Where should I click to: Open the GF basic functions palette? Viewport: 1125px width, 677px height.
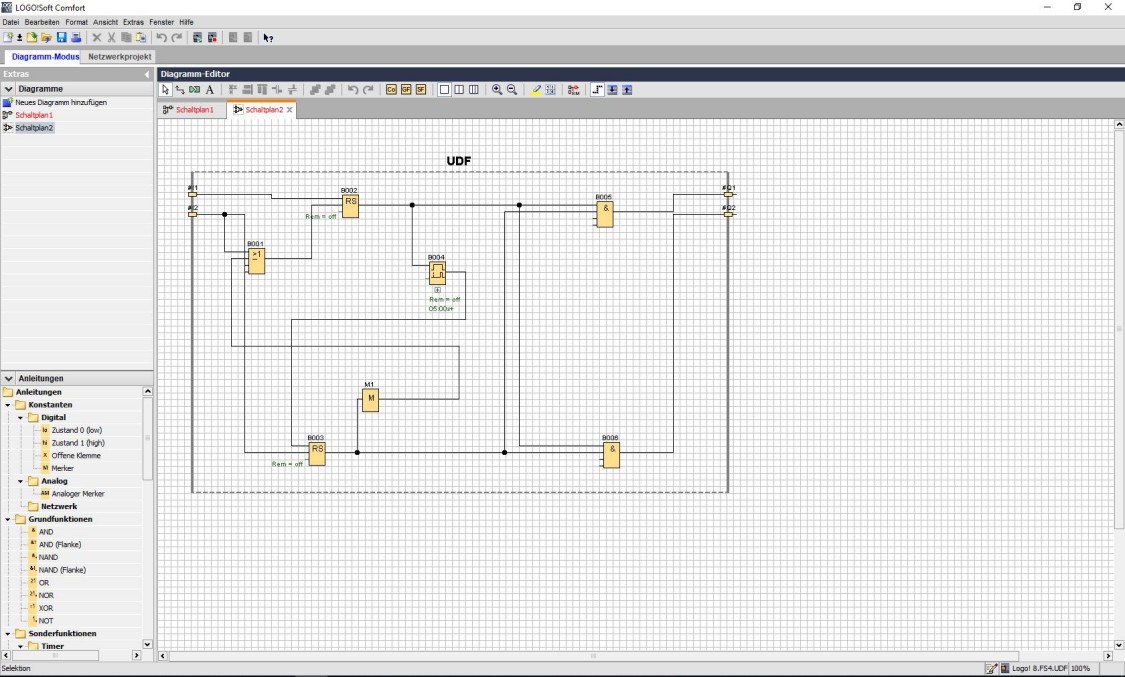[x=405, y=89]
